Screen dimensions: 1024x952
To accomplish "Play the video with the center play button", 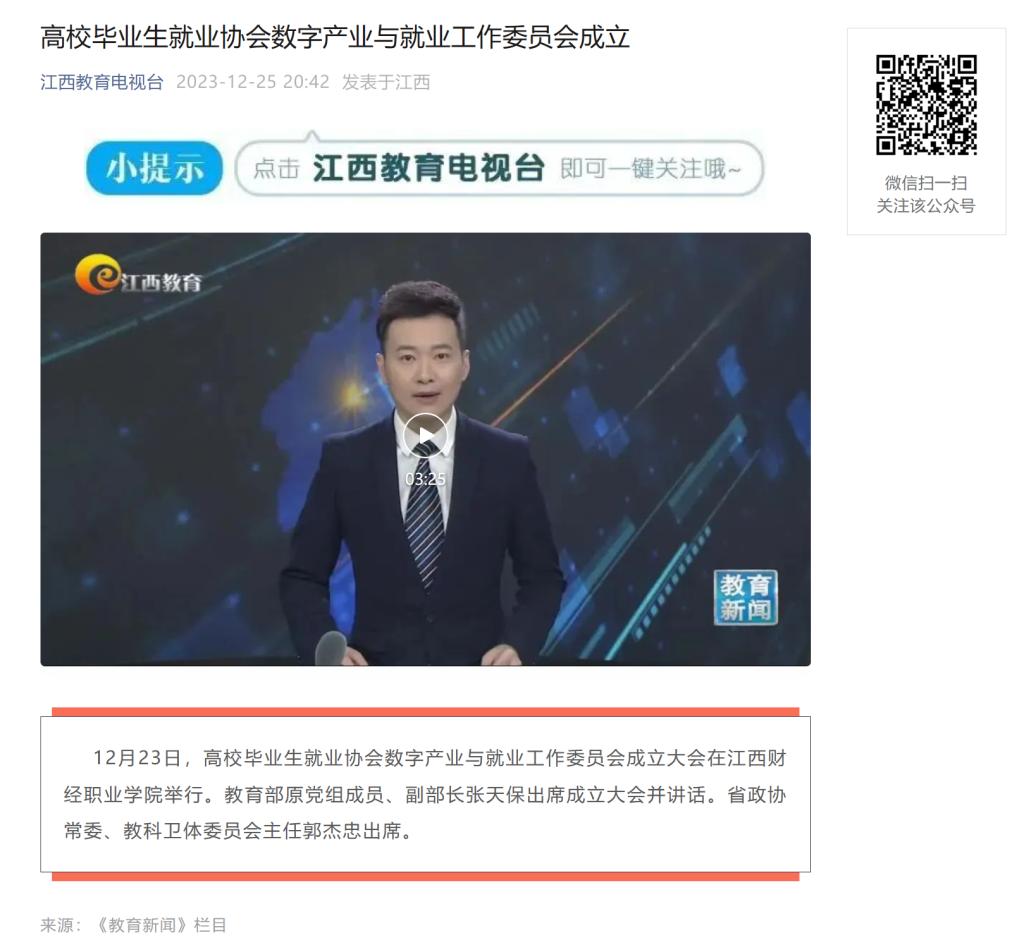I will [x=424, y=436].
